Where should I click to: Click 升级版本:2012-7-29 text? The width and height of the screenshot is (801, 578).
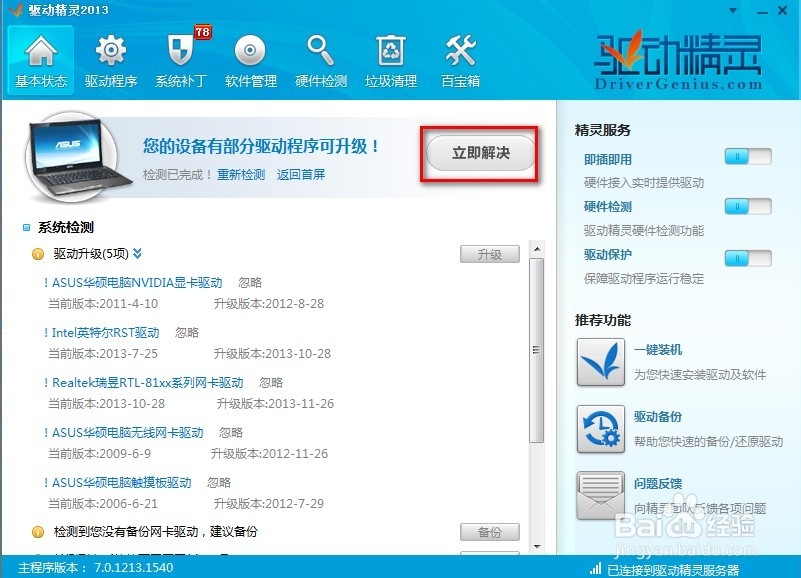[x=269, y=504]
